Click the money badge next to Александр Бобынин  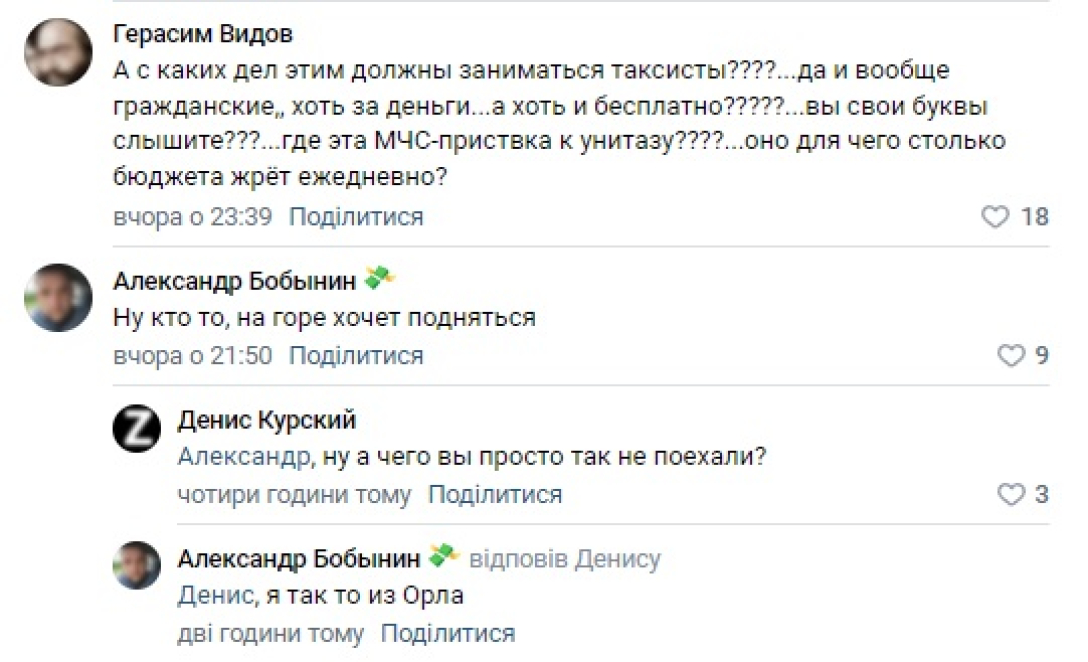point(378,276)
